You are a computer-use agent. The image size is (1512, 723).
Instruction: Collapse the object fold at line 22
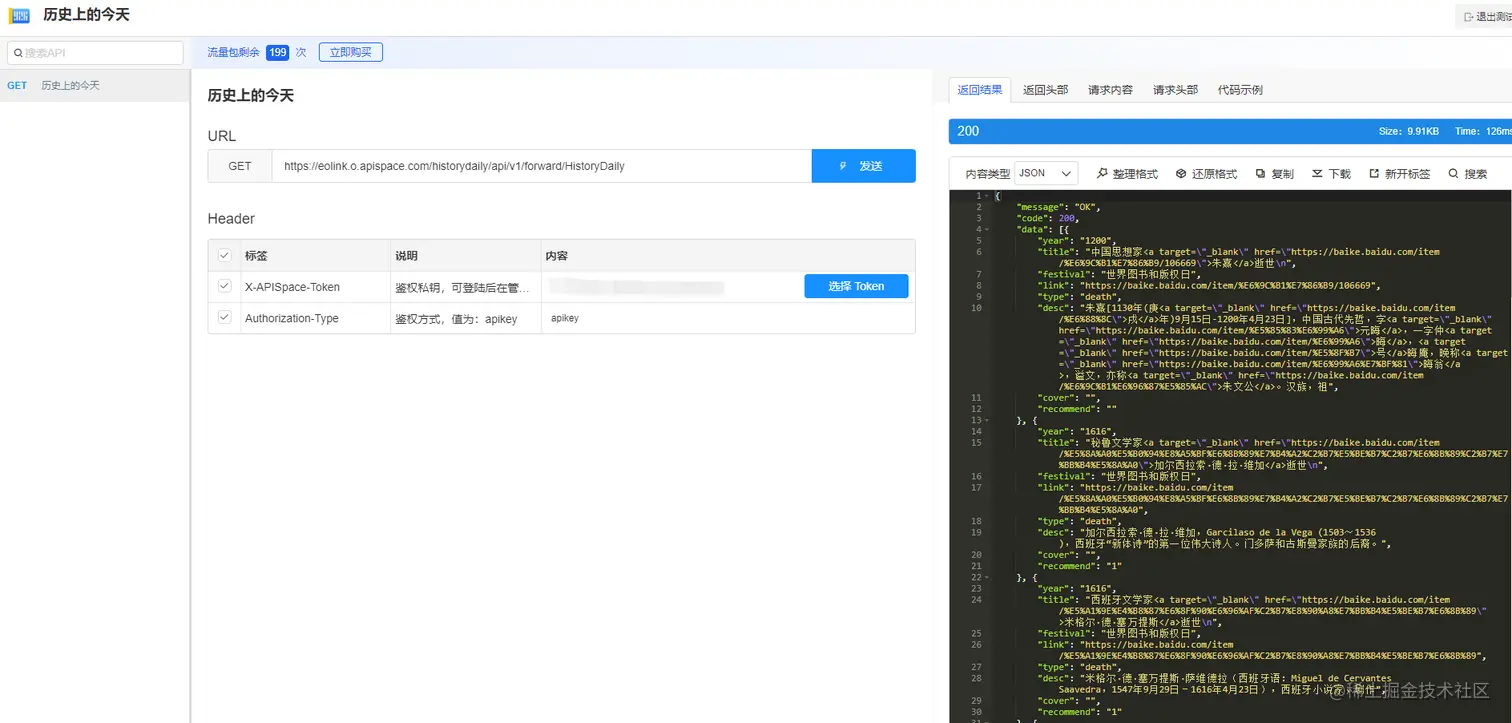987,577
